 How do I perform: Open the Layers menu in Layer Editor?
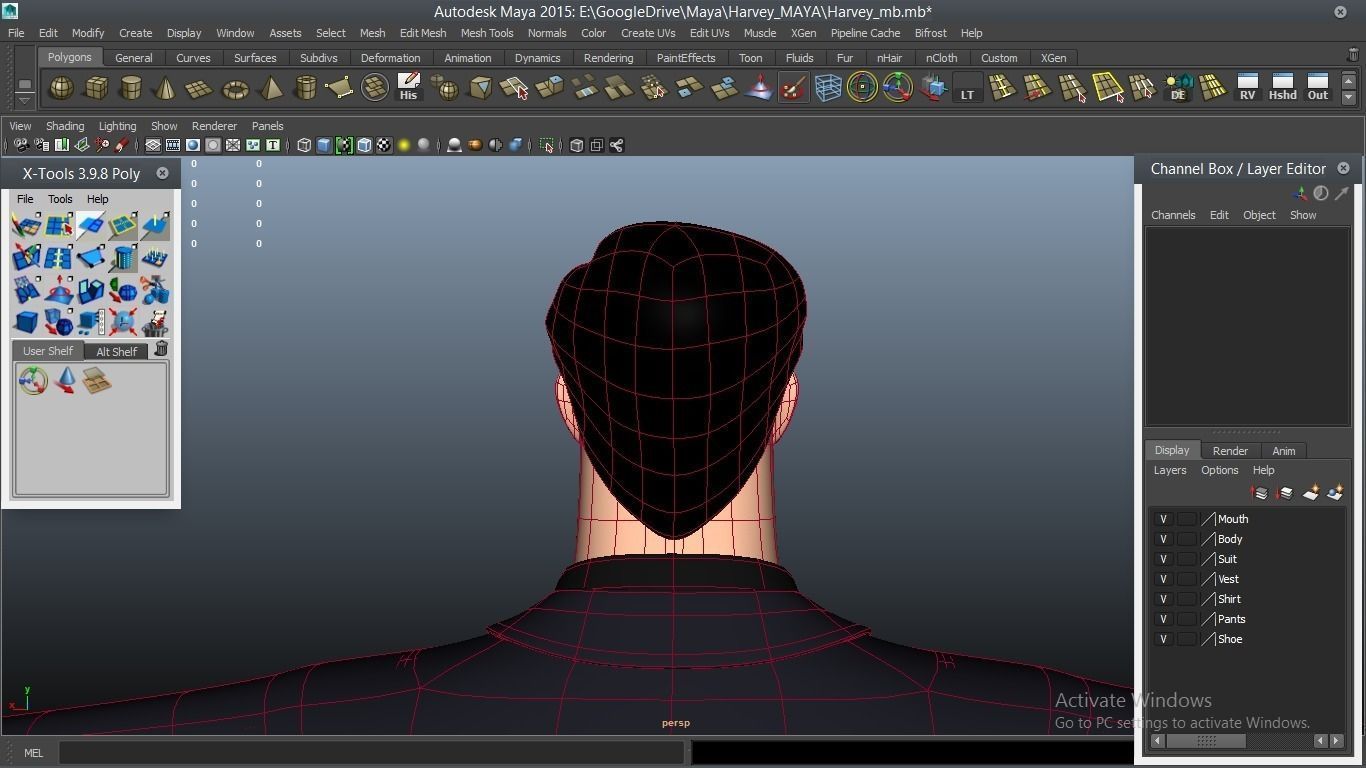click(1170, 470)
